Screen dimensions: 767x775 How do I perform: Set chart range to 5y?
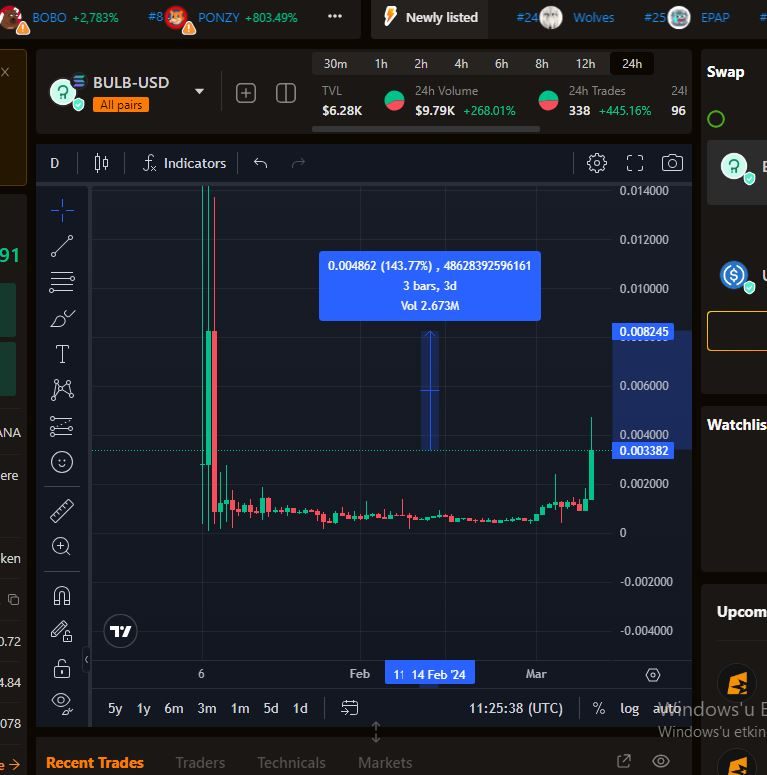[x=115, y=708]
